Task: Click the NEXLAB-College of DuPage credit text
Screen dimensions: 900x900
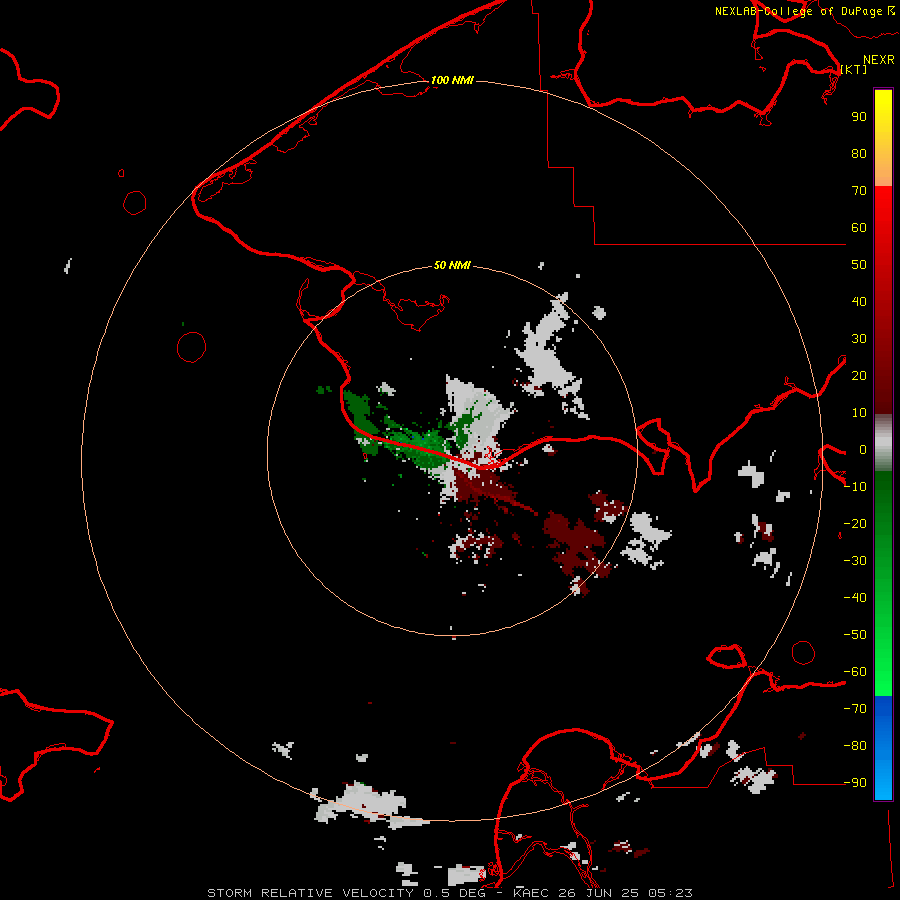Action: click(x=798, y=11)
